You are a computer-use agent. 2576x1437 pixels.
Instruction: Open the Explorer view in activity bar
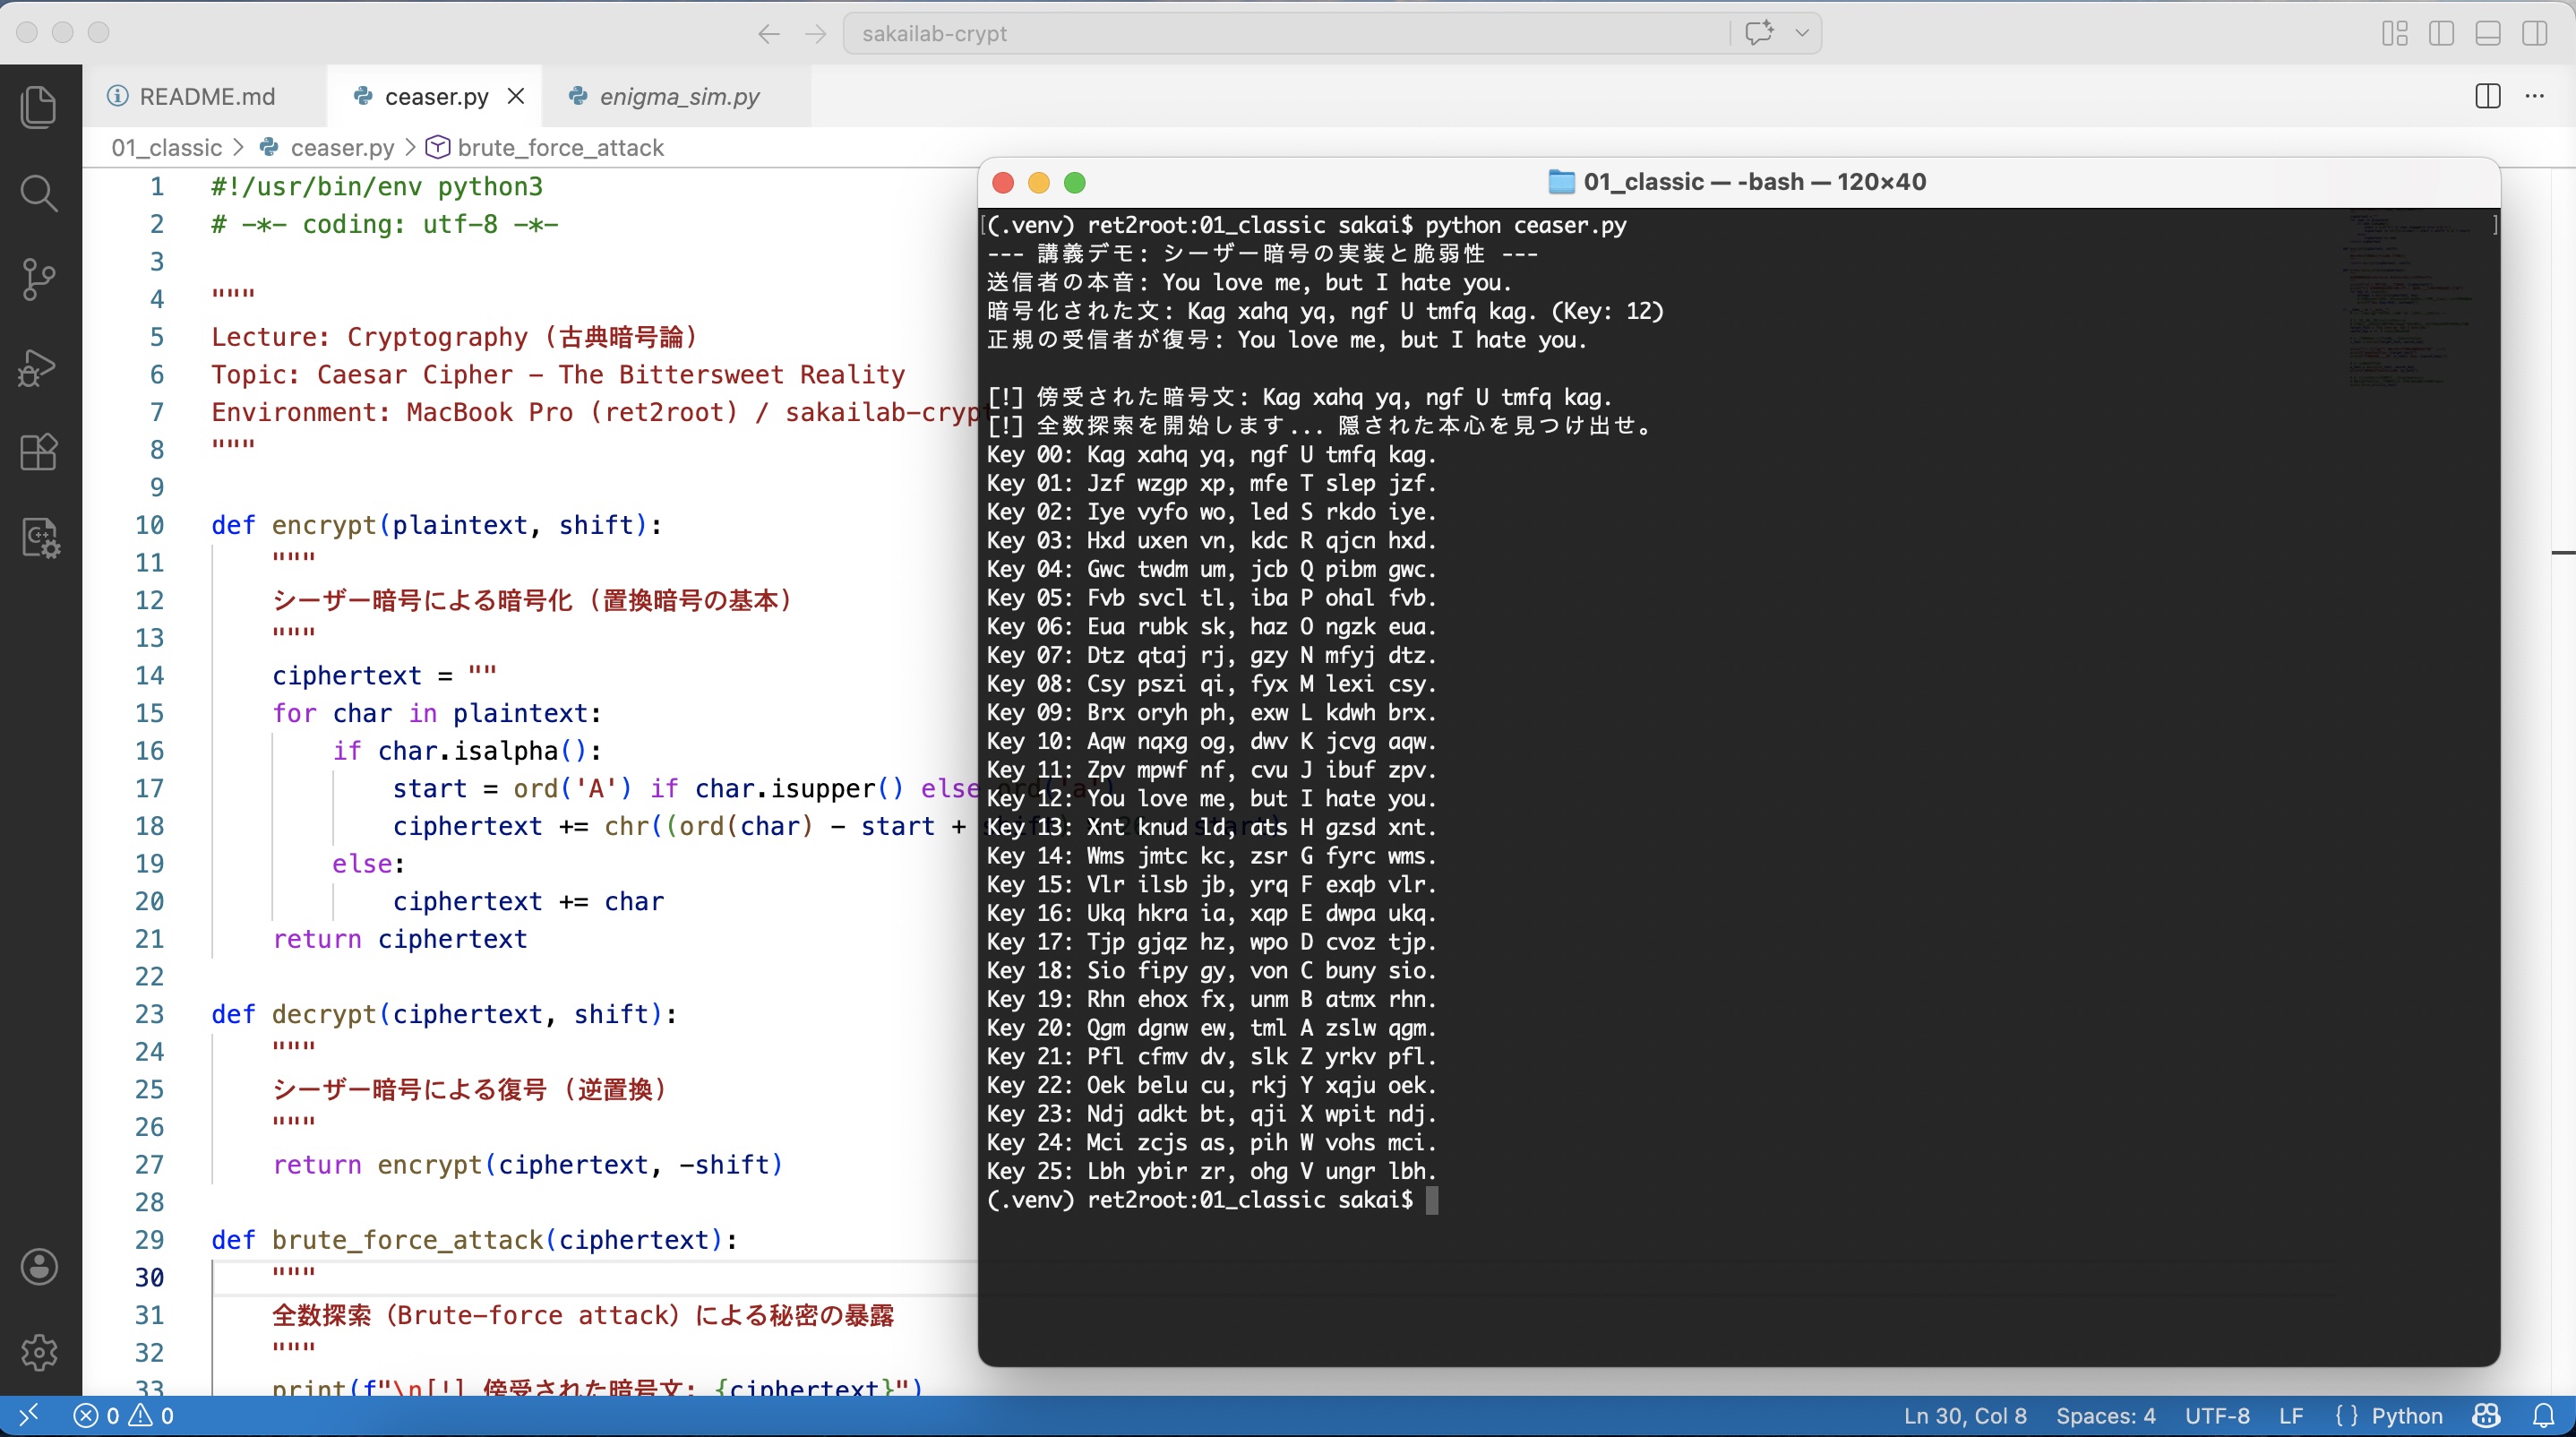click(39, 107)
